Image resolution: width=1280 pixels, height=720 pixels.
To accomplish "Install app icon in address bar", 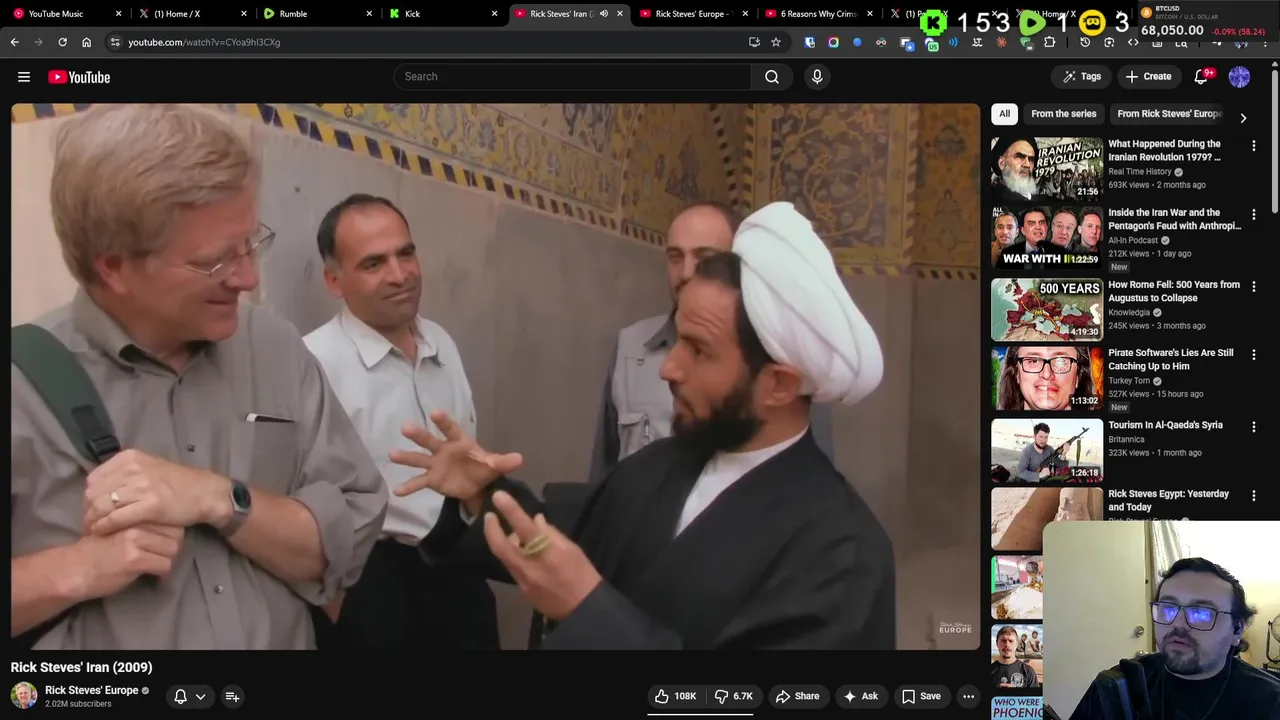I will pos(754,42).
